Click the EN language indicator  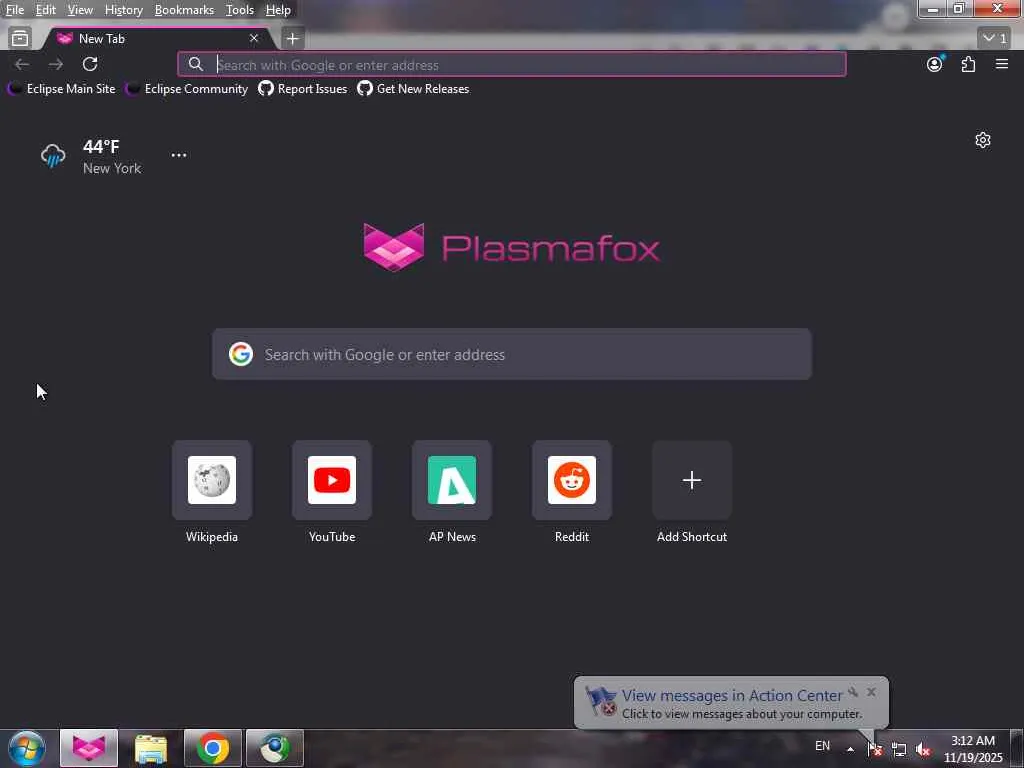coord(823,746)
